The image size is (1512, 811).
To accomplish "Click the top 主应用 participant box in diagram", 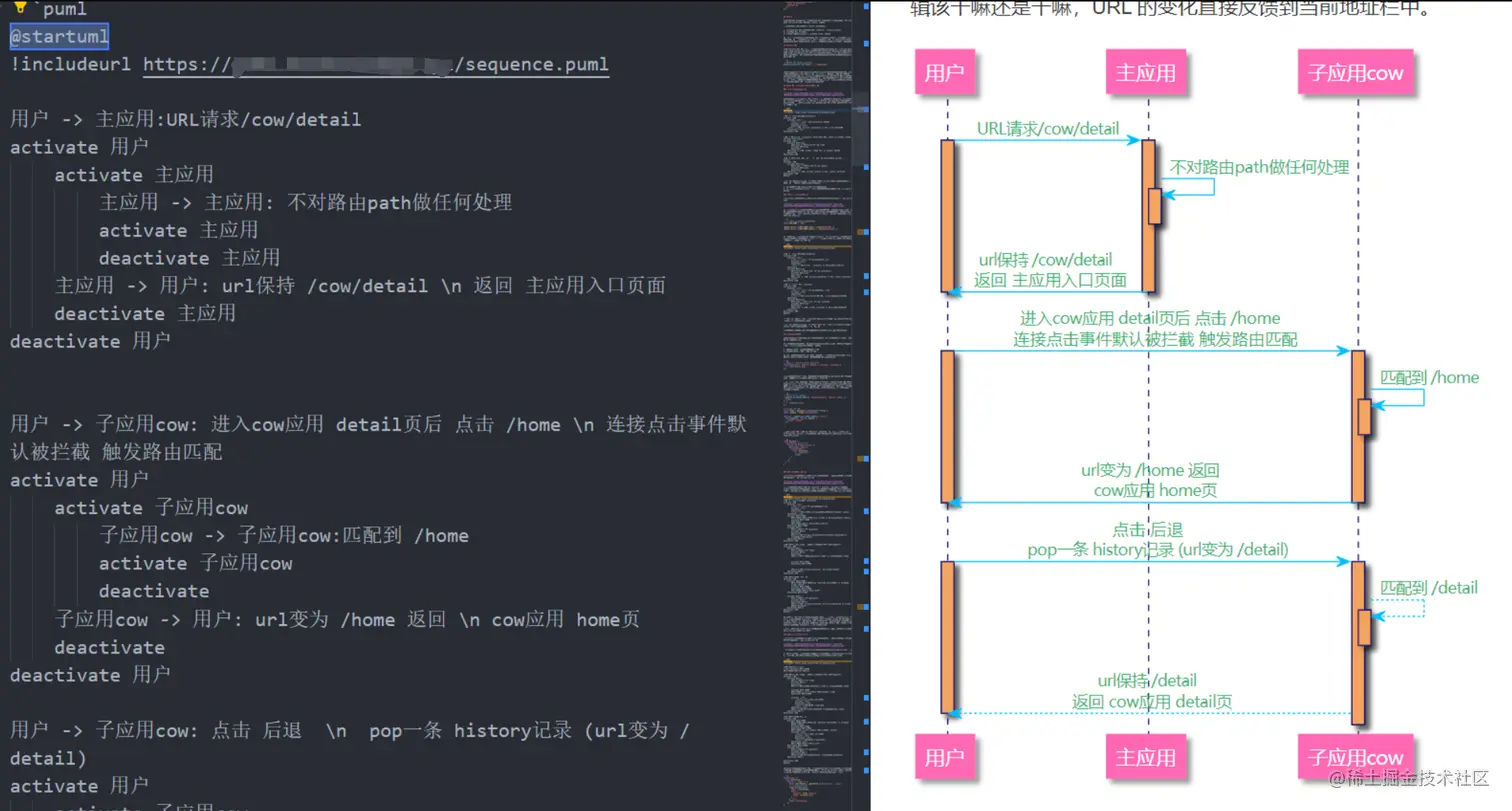I will coord(1146,72).
